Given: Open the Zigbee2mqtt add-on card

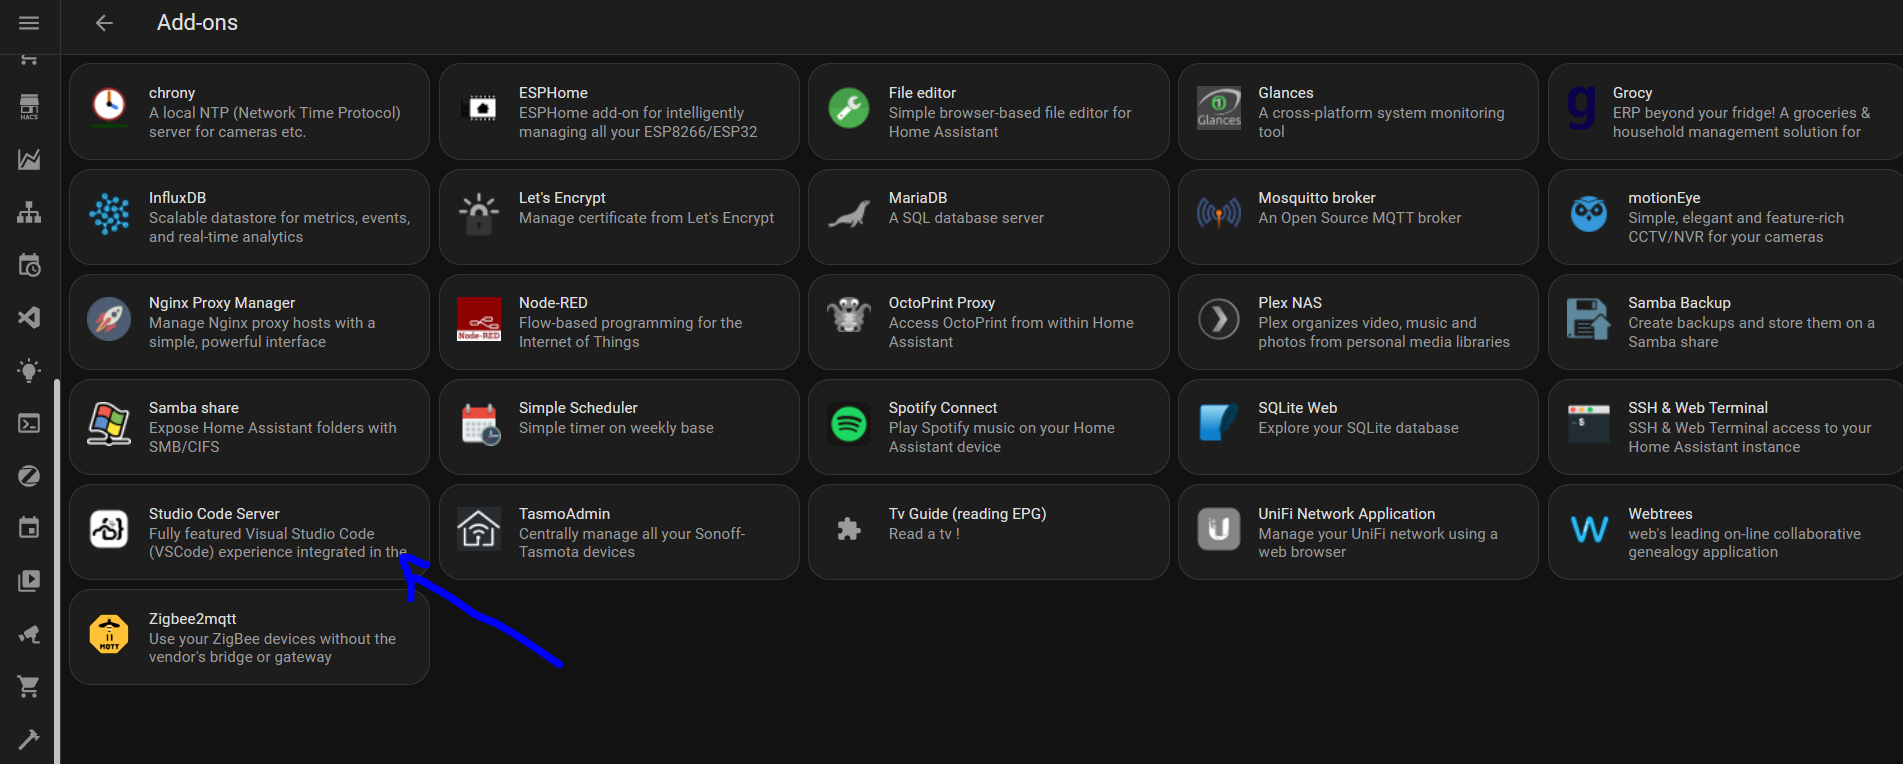Looking at the screenshot, I should click(x=249, y=637).
